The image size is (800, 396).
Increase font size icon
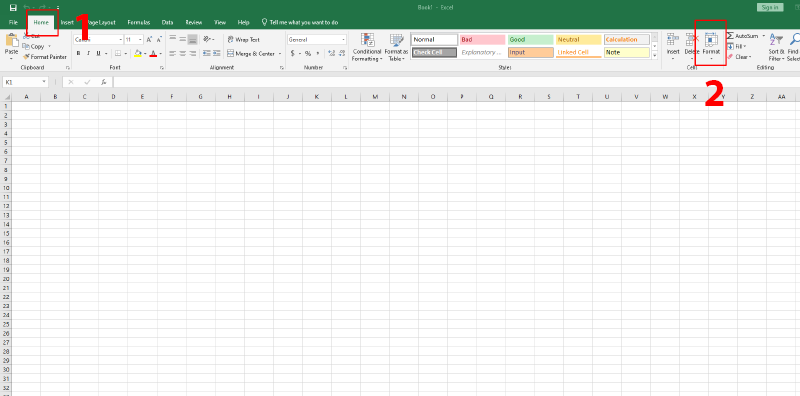click(x=149, y=39)
